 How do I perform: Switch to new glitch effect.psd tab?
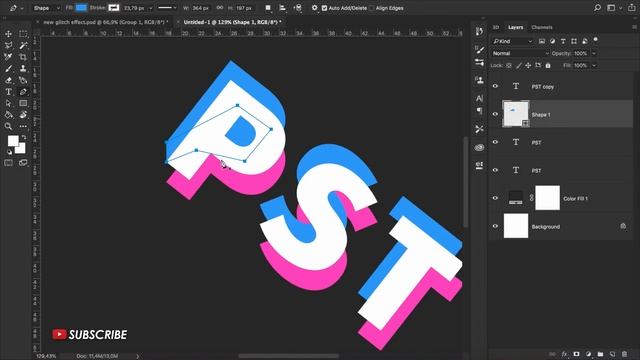tap(105, 22)
